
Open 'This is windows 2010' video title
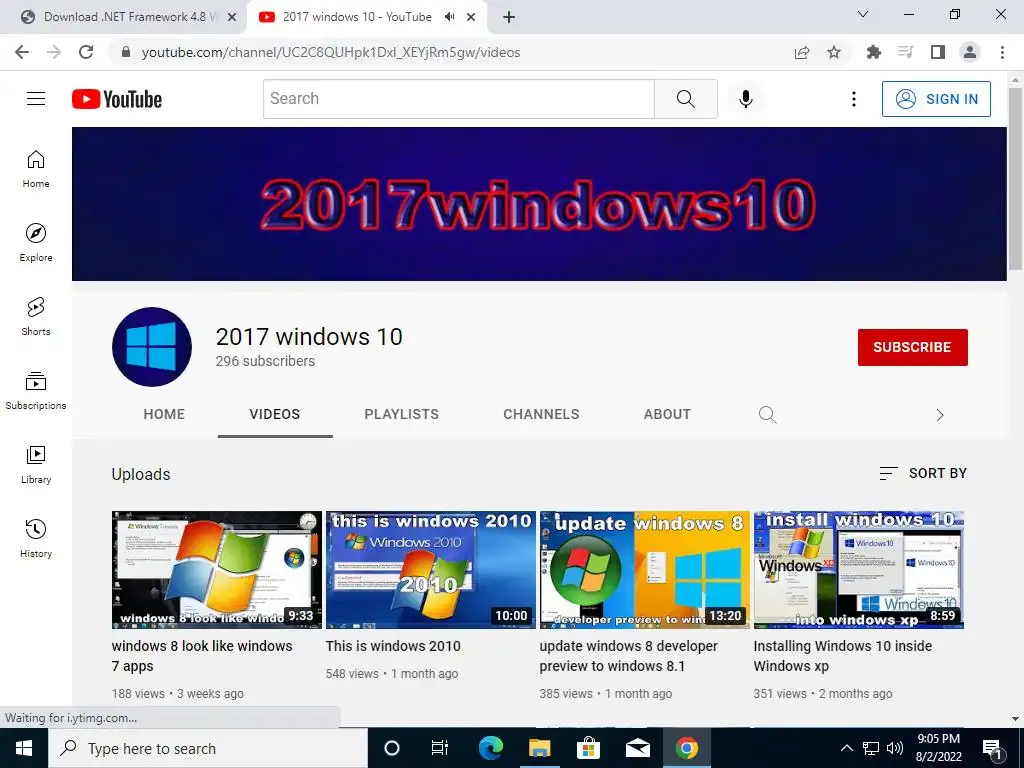tap(393, 646)
